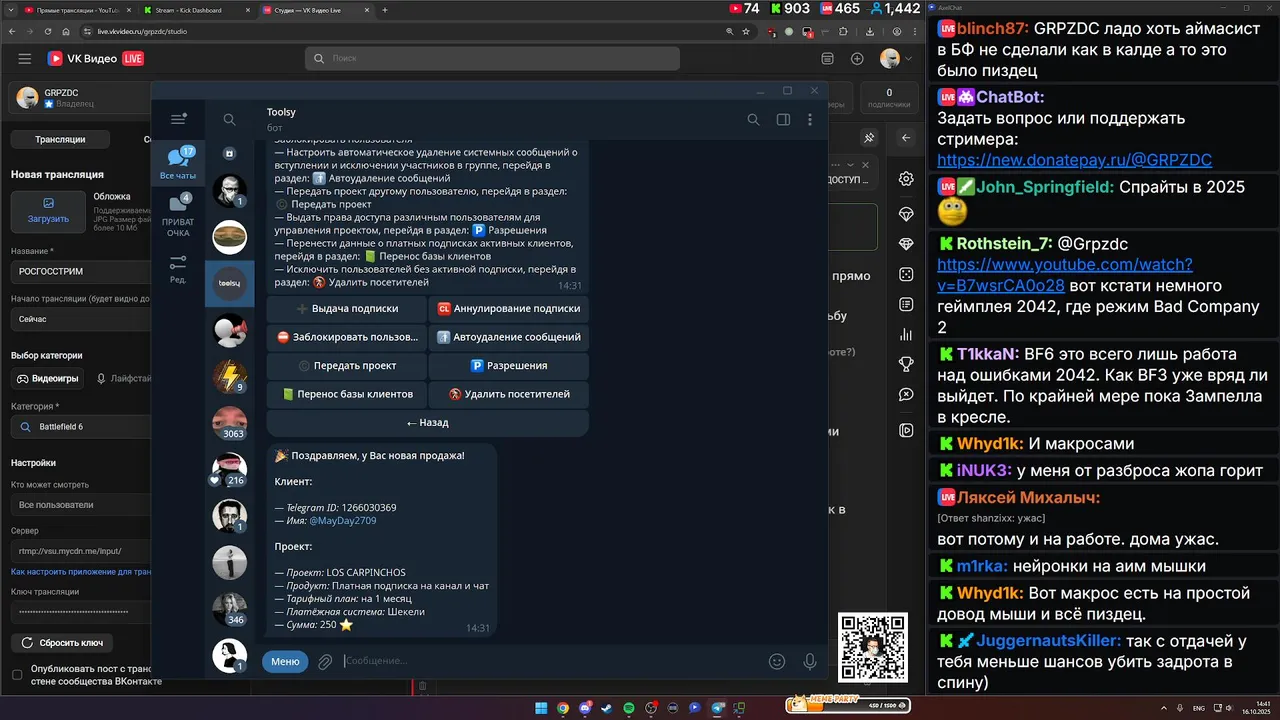The width and height of the screenshot is (1280, 720).
Task: Click the 'Передать проект' bot button
Action: [x=346, y=366]
